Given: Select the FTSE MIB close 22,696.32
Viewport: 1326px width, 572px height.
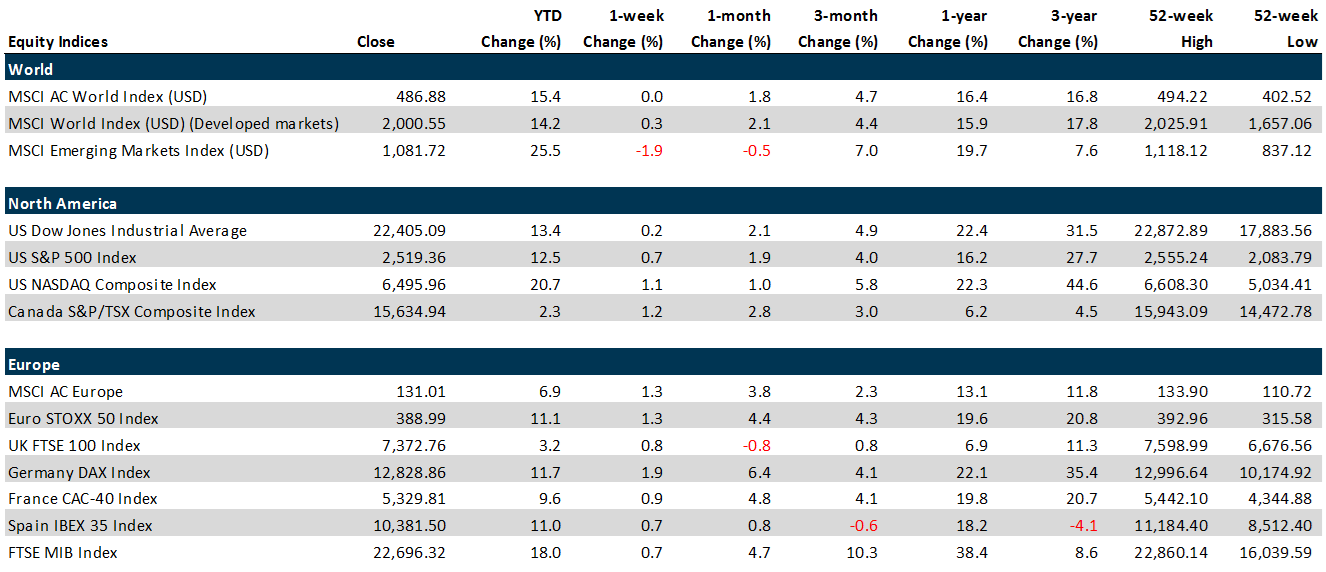Looking at the screenshot, I should click(x=409, y=552).
